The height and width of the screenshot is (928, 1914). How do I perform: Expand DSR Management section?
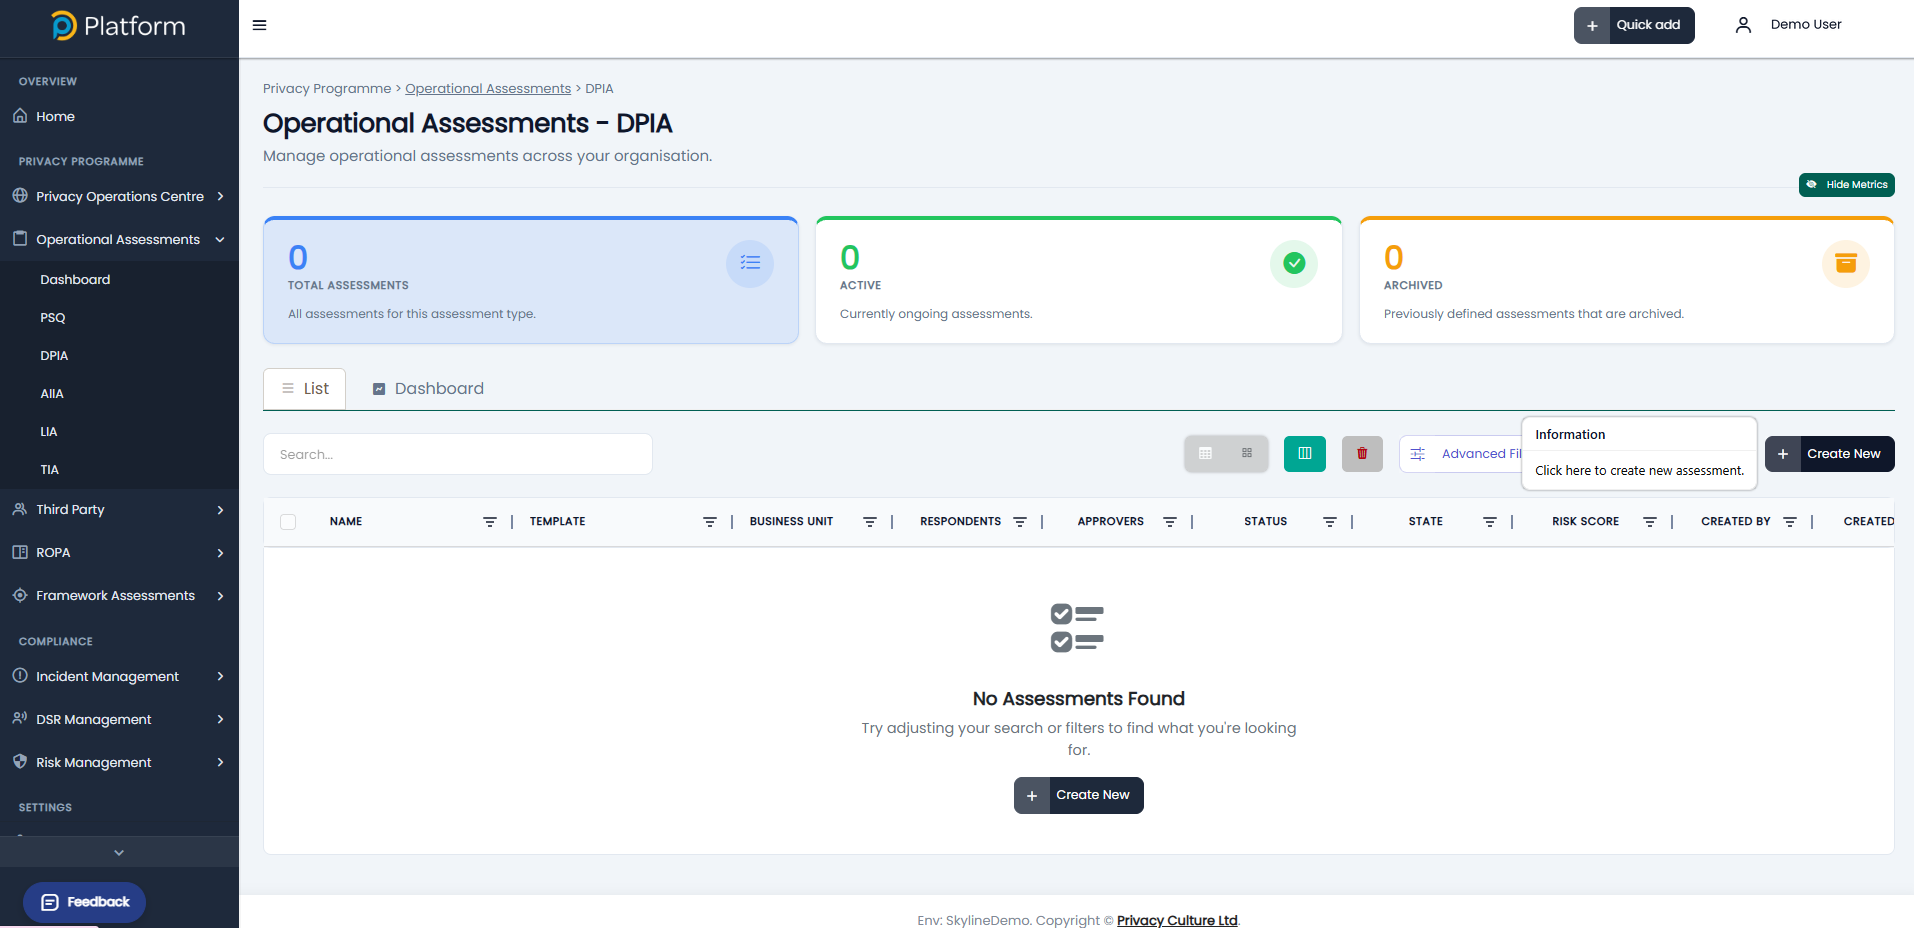120,720
